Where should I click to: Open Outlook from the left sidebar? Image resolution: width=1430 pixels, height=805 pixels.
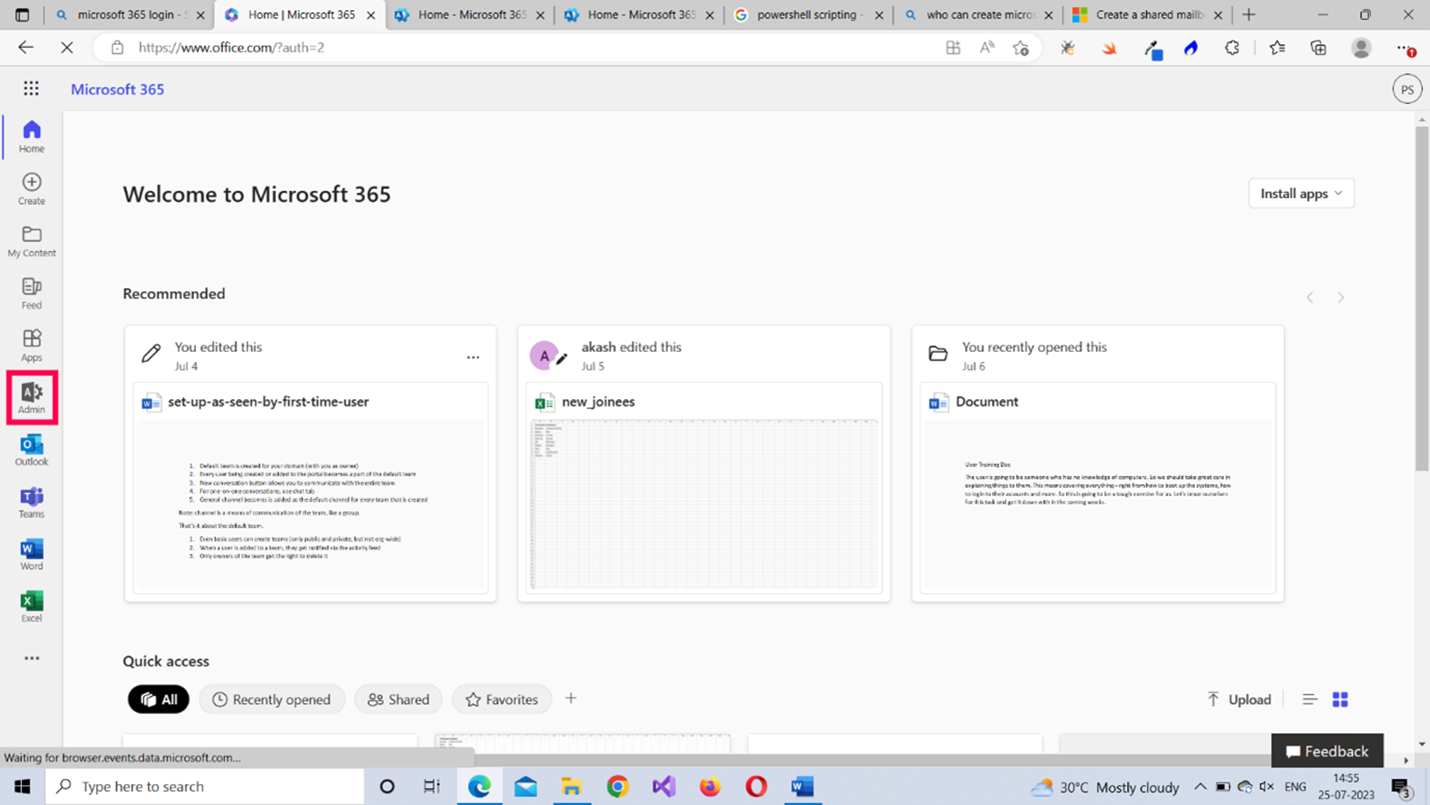(31, 449)
